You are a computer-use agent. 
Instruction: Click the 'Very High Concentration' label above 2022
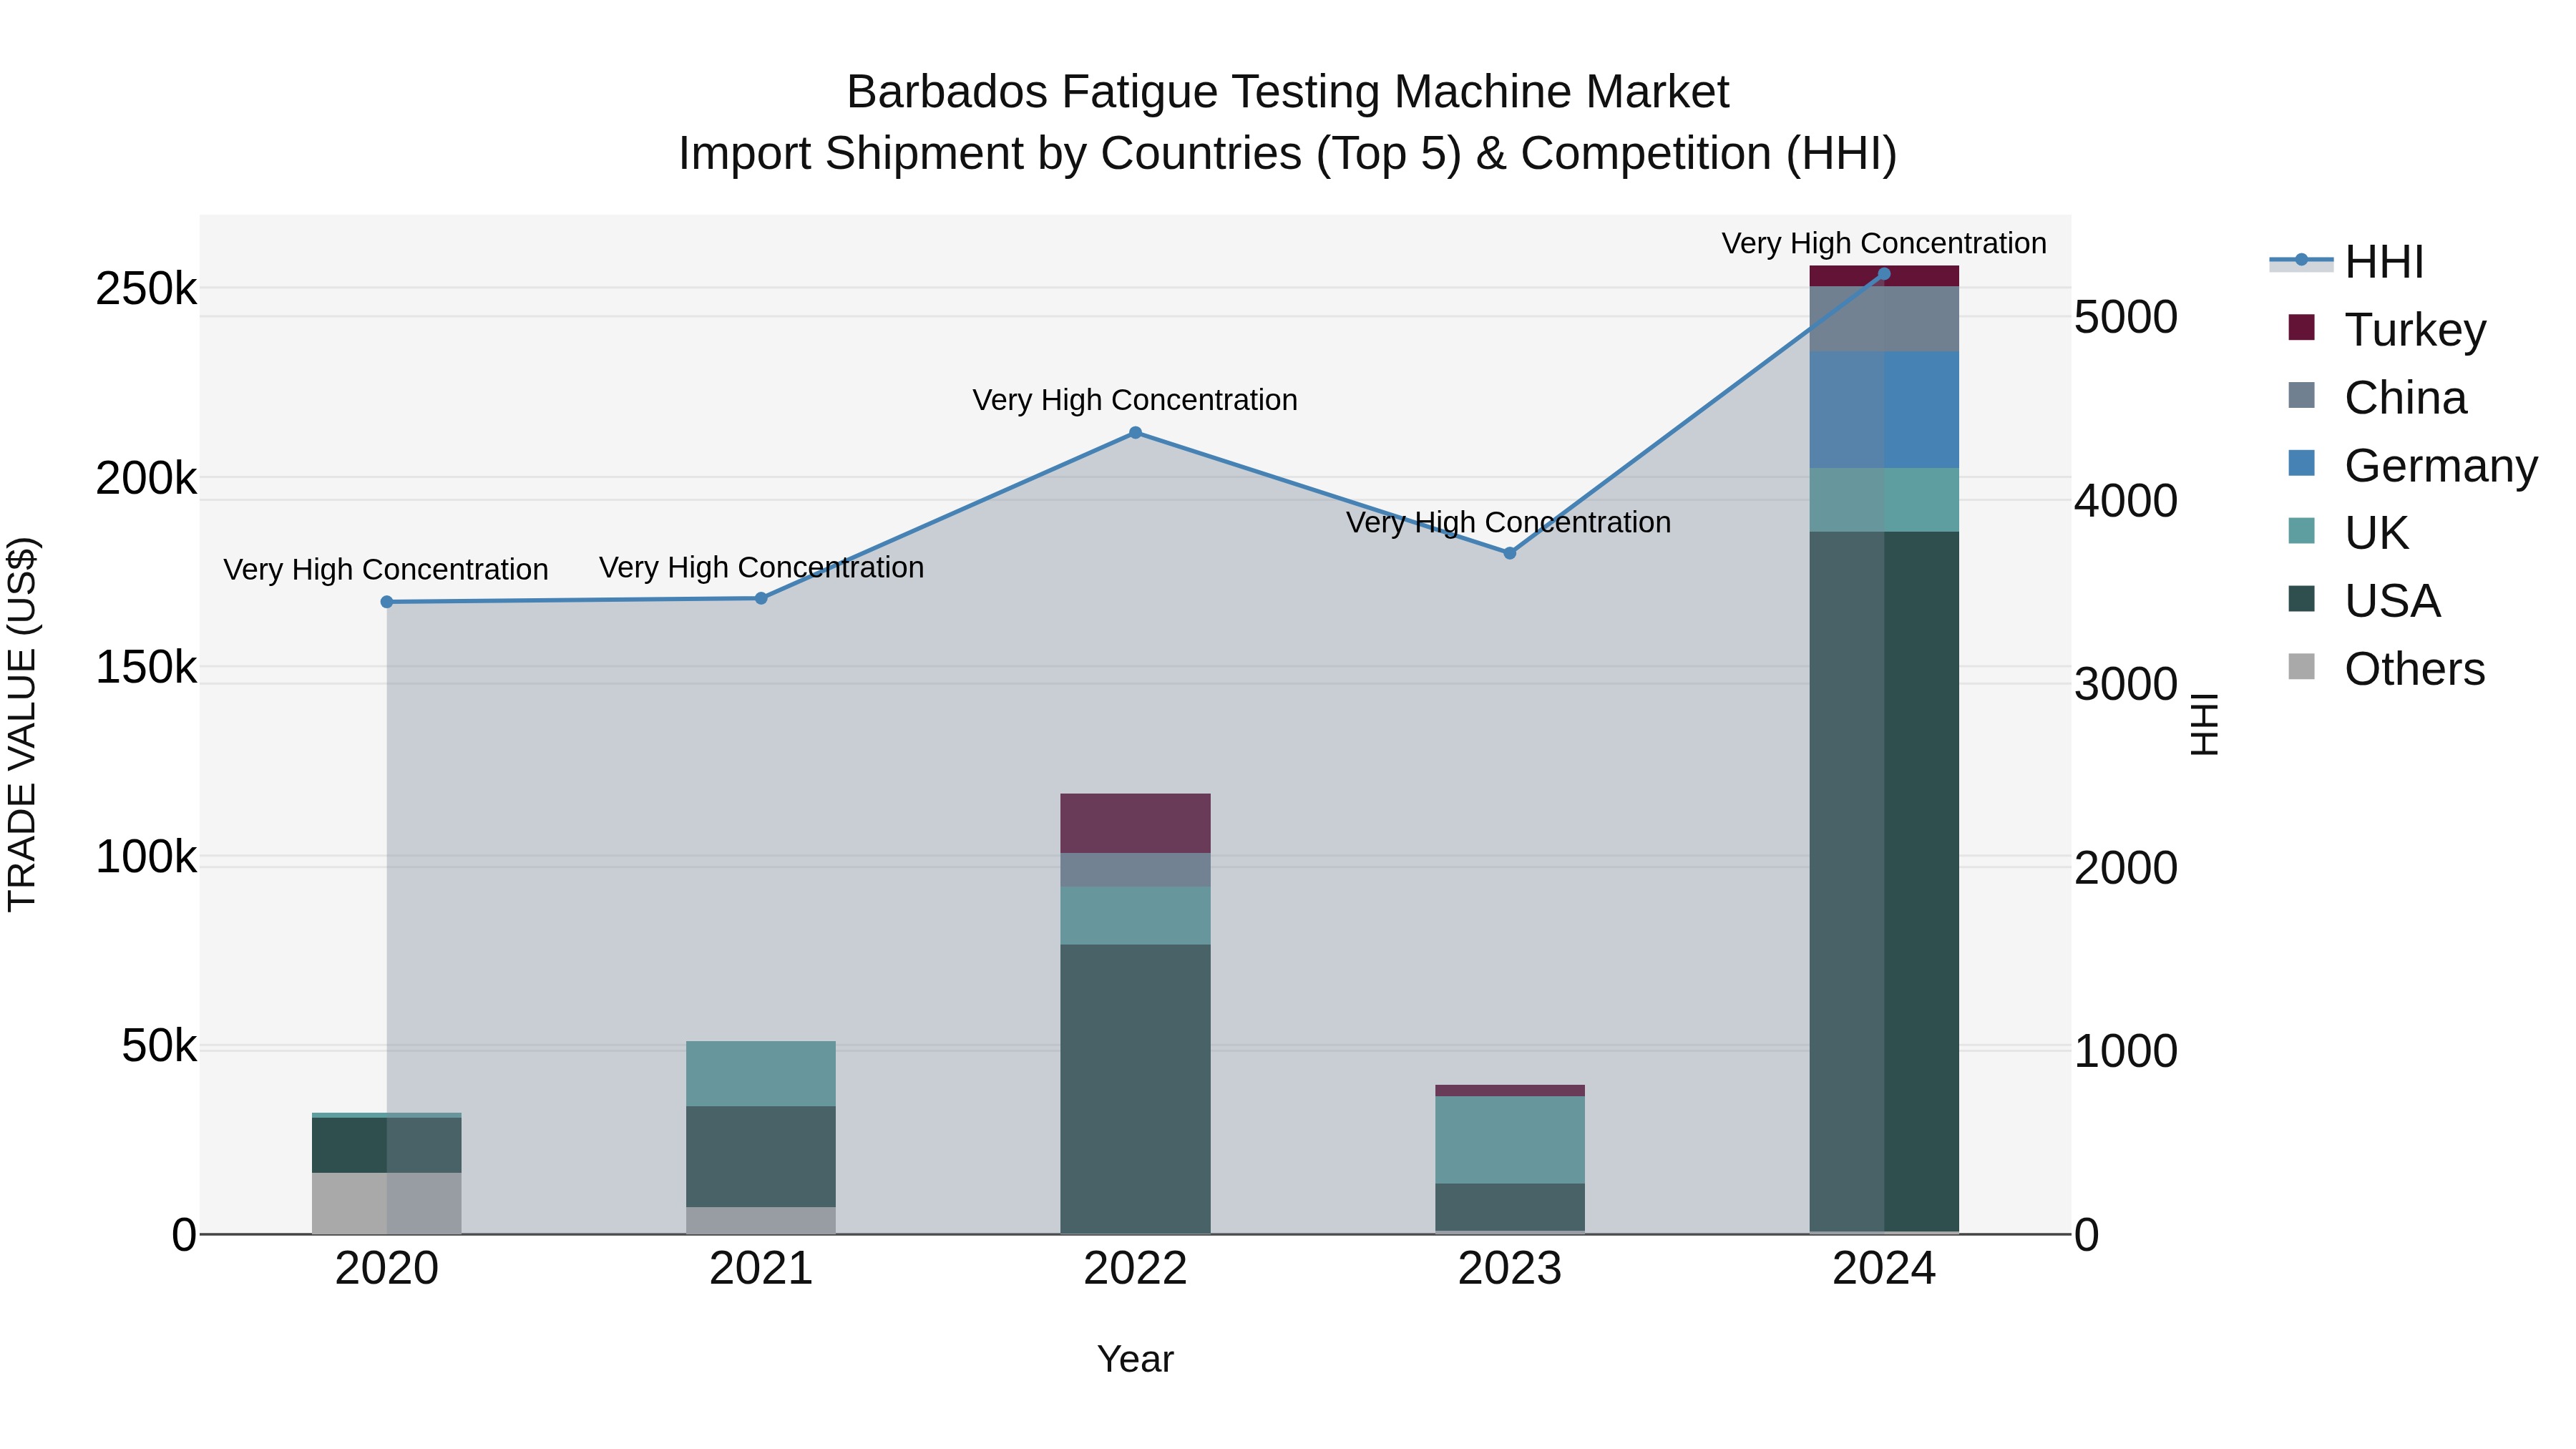point(1135,400)
